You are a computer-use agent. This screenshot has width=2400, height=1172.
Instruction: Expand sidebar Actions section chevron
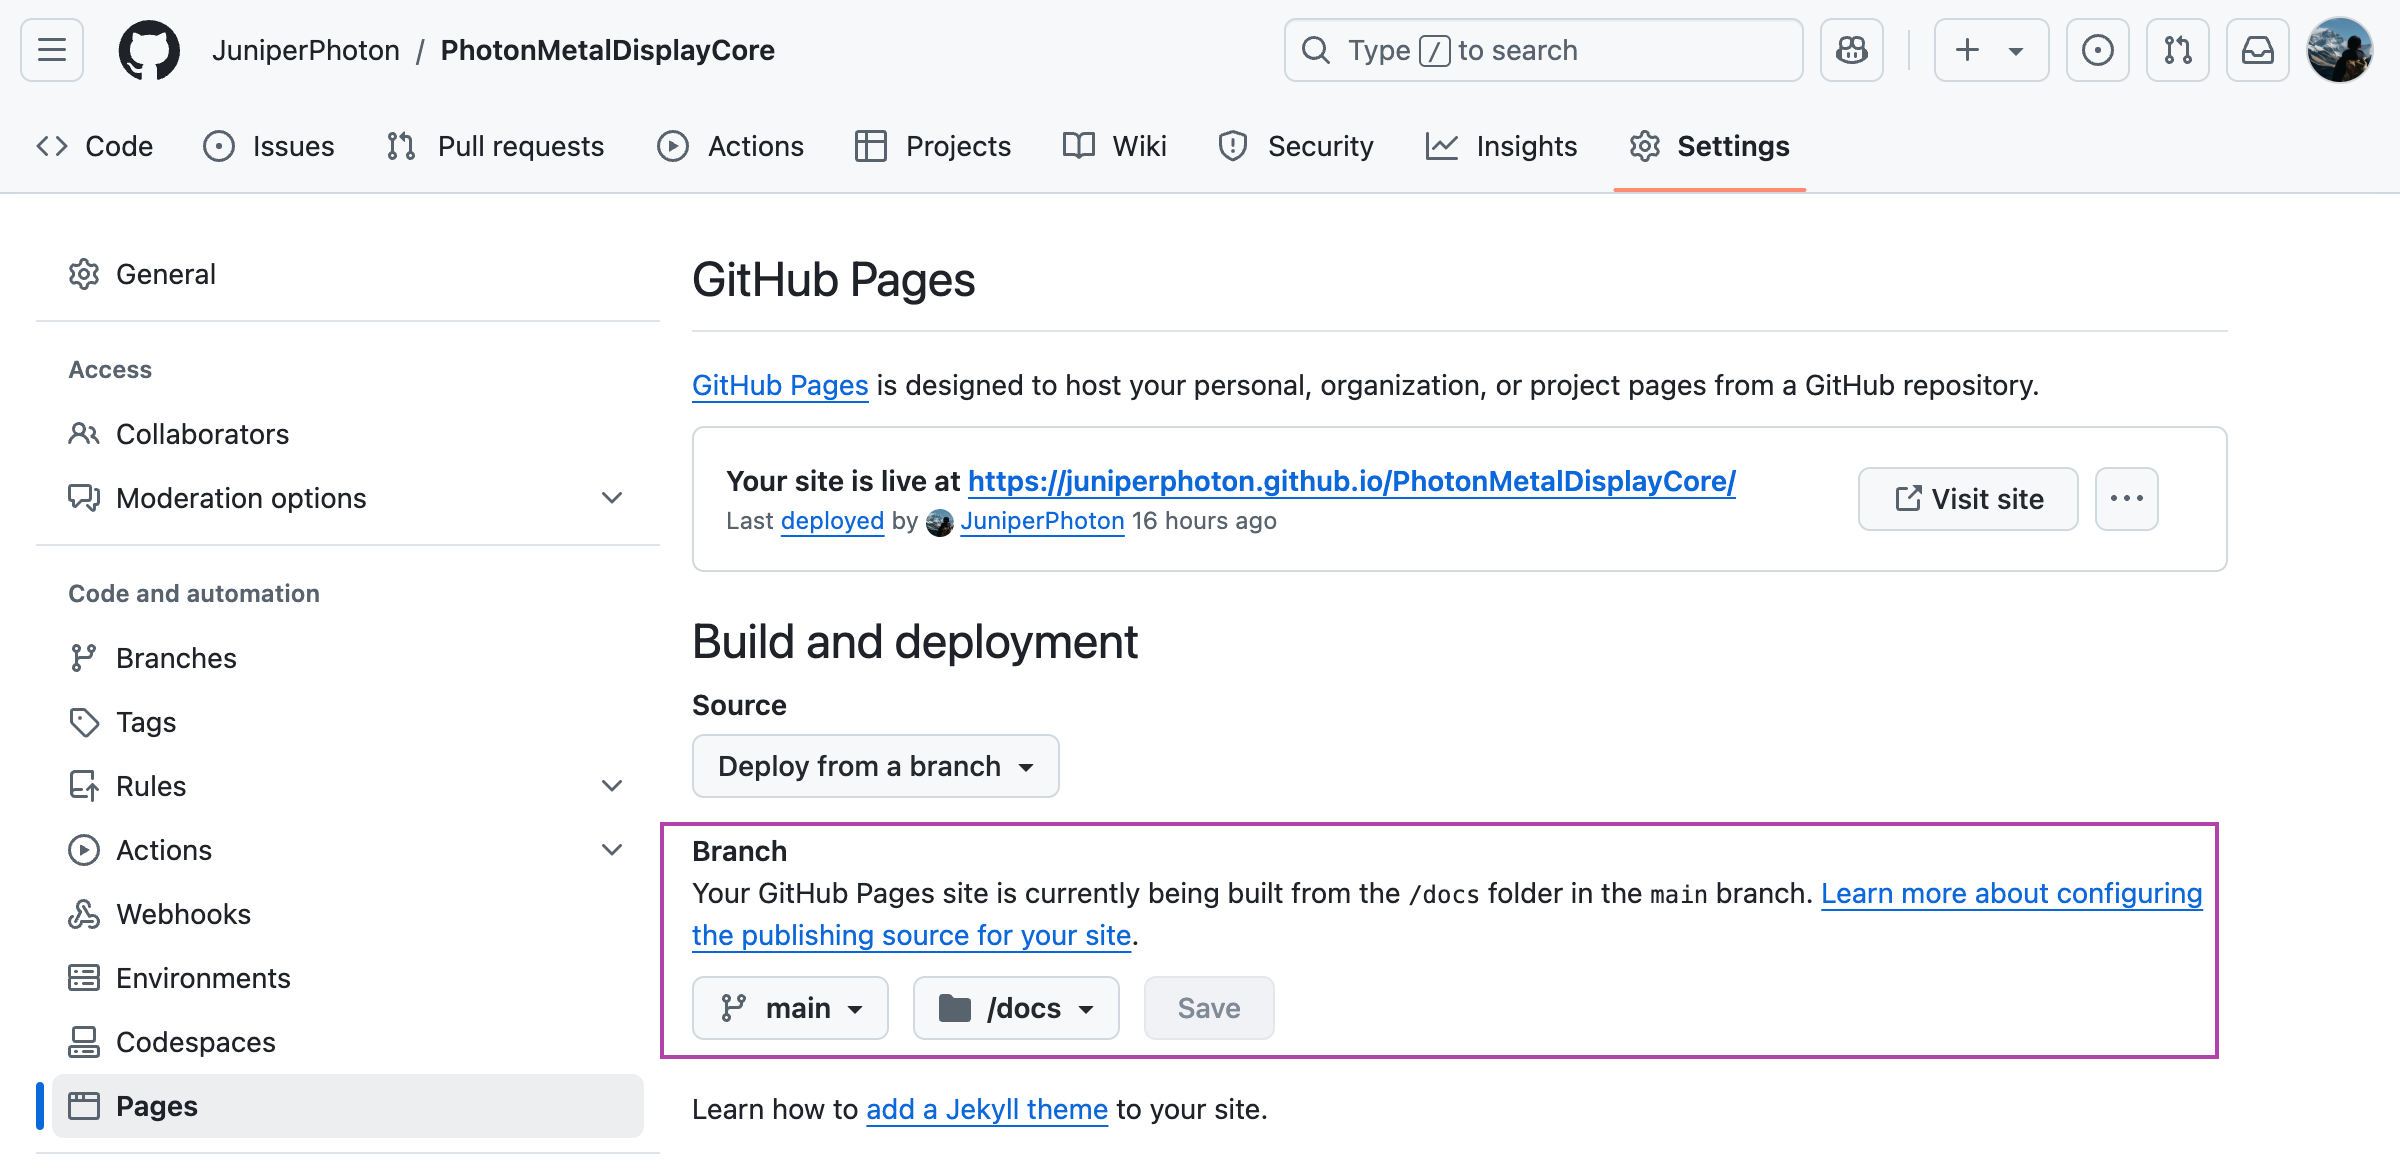[x=612, y=850]
